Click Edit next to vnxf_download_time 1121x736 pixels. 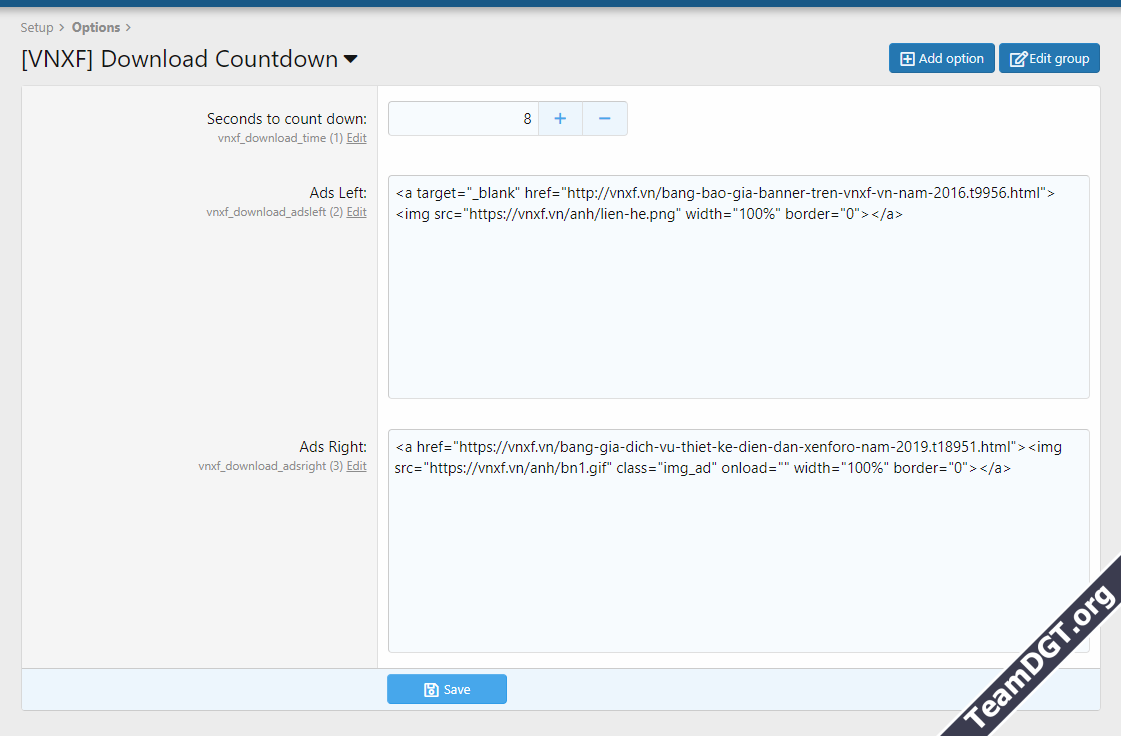(x=356, y=138)
